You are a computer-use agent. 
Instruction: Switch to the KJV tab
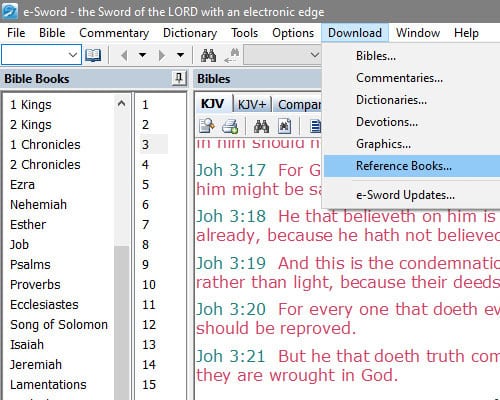click(x=212, y=104)
